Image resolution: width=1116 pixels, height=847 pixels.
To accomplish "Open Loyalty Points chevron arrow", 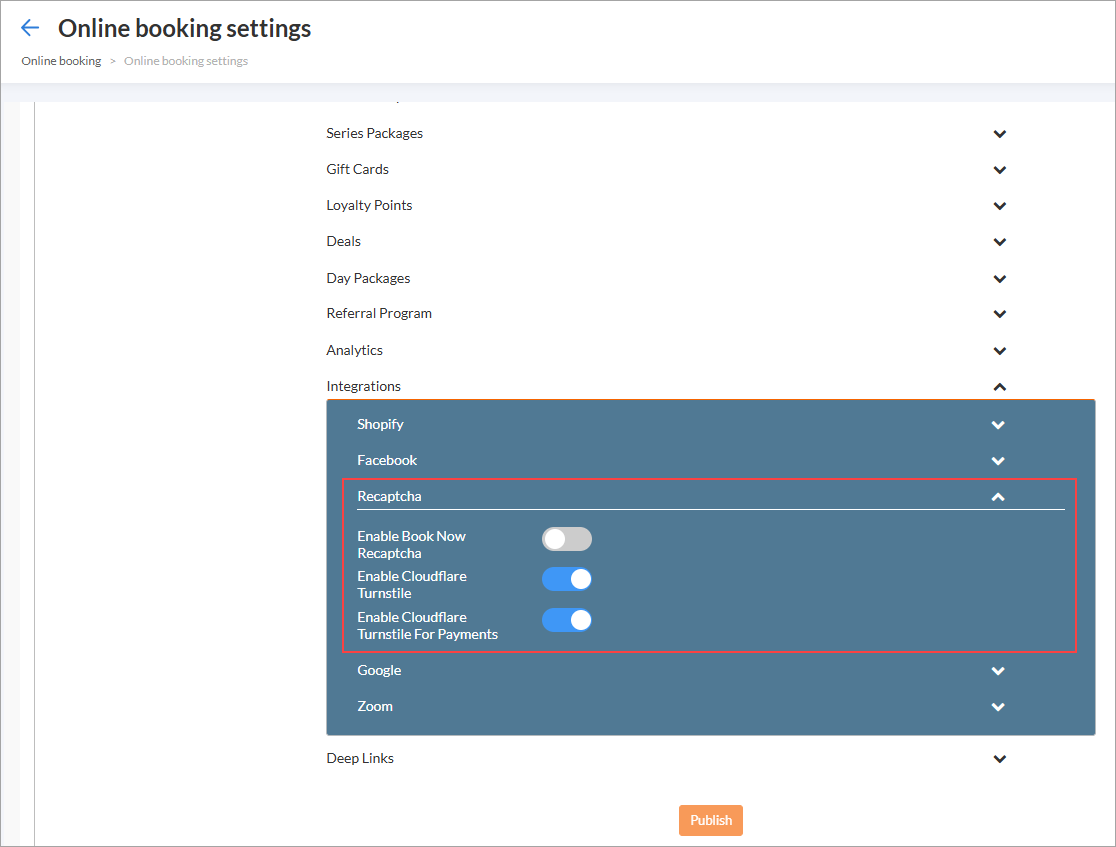I will click(x=999, y=206).
